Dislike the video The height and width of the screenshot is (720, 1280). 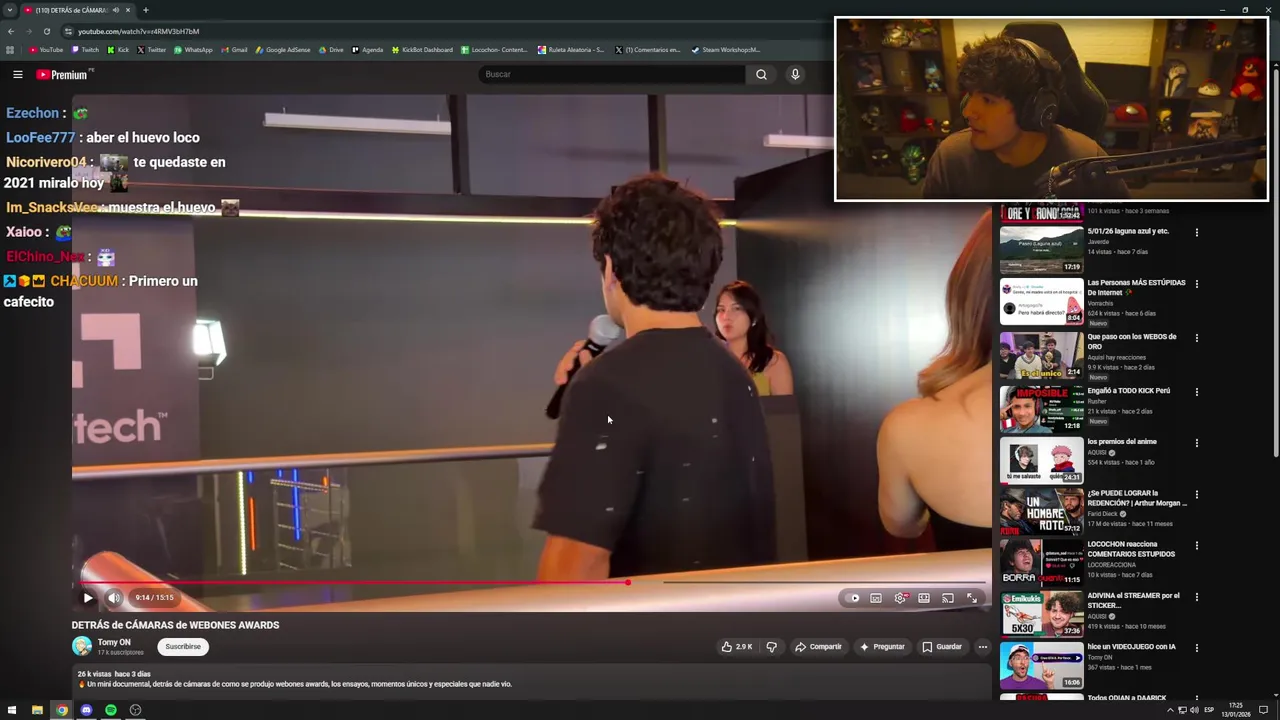pyautogui.click(x=771, y=647)
